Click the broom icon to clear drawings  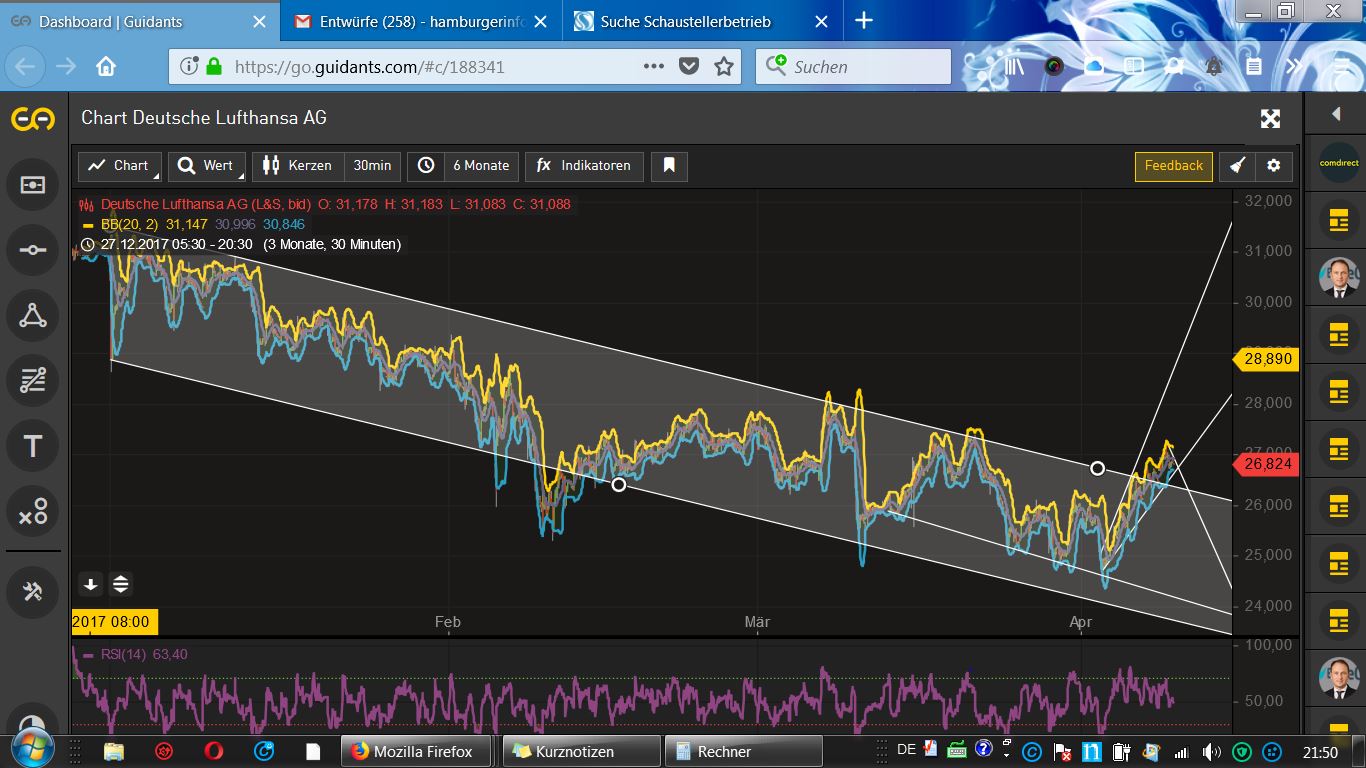1237,166
